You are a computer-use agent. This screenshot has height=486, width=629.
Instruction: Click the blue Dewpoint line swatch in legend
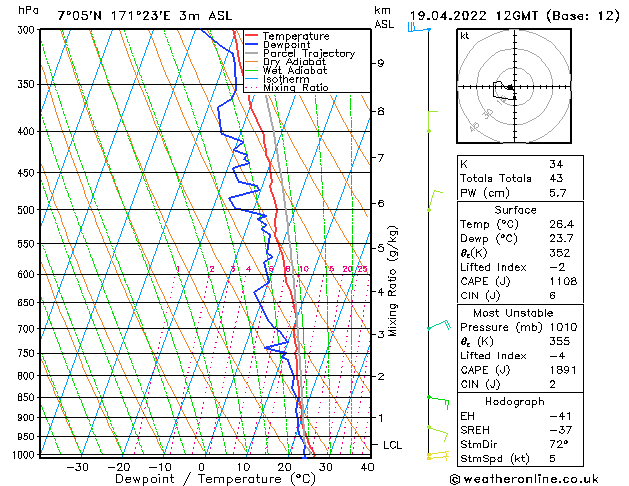(x=251, y=45)
